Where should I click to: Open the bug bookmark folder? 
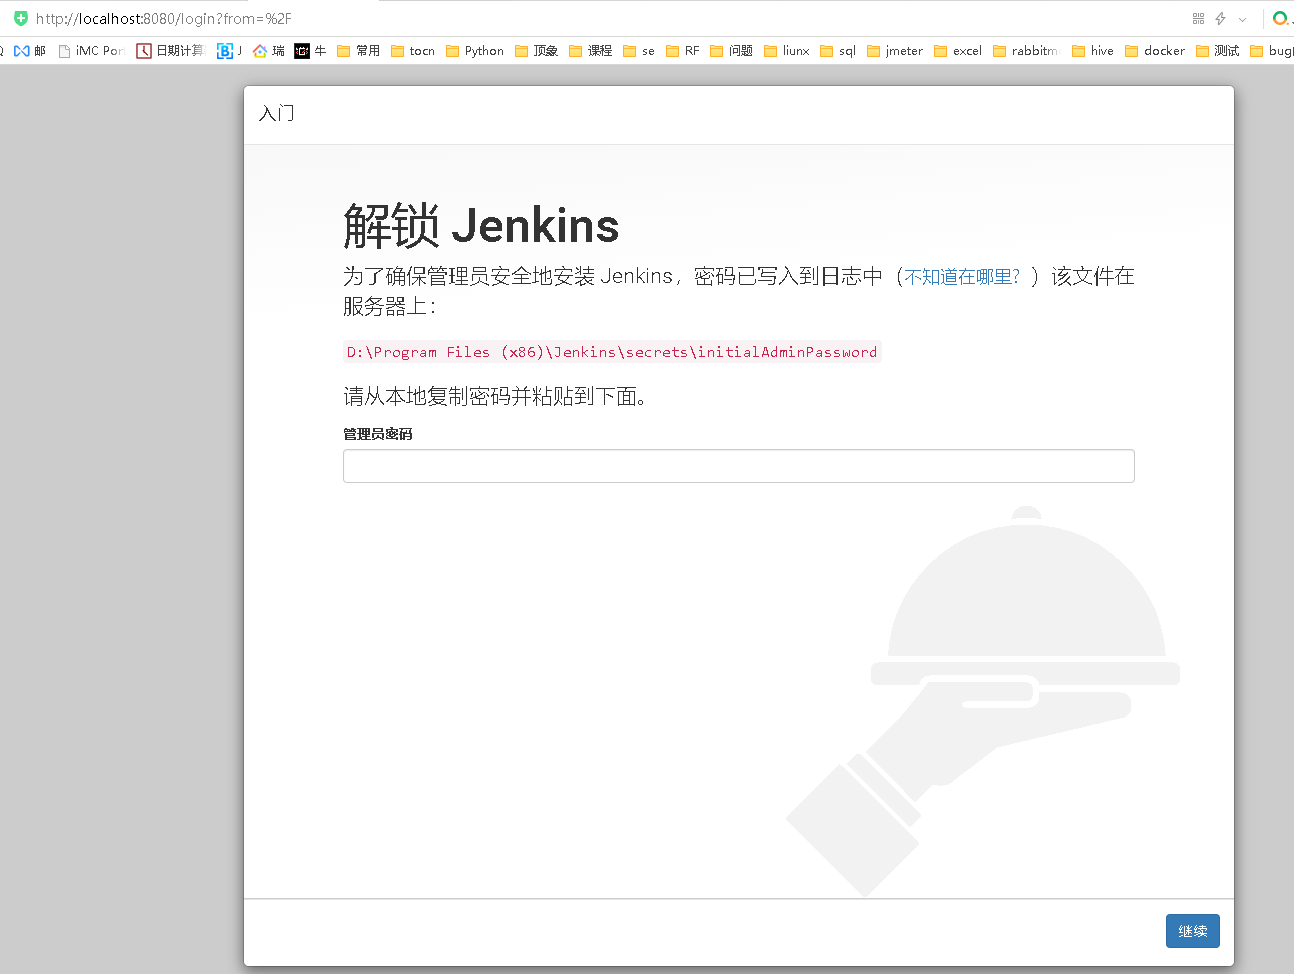[1272, 51]
